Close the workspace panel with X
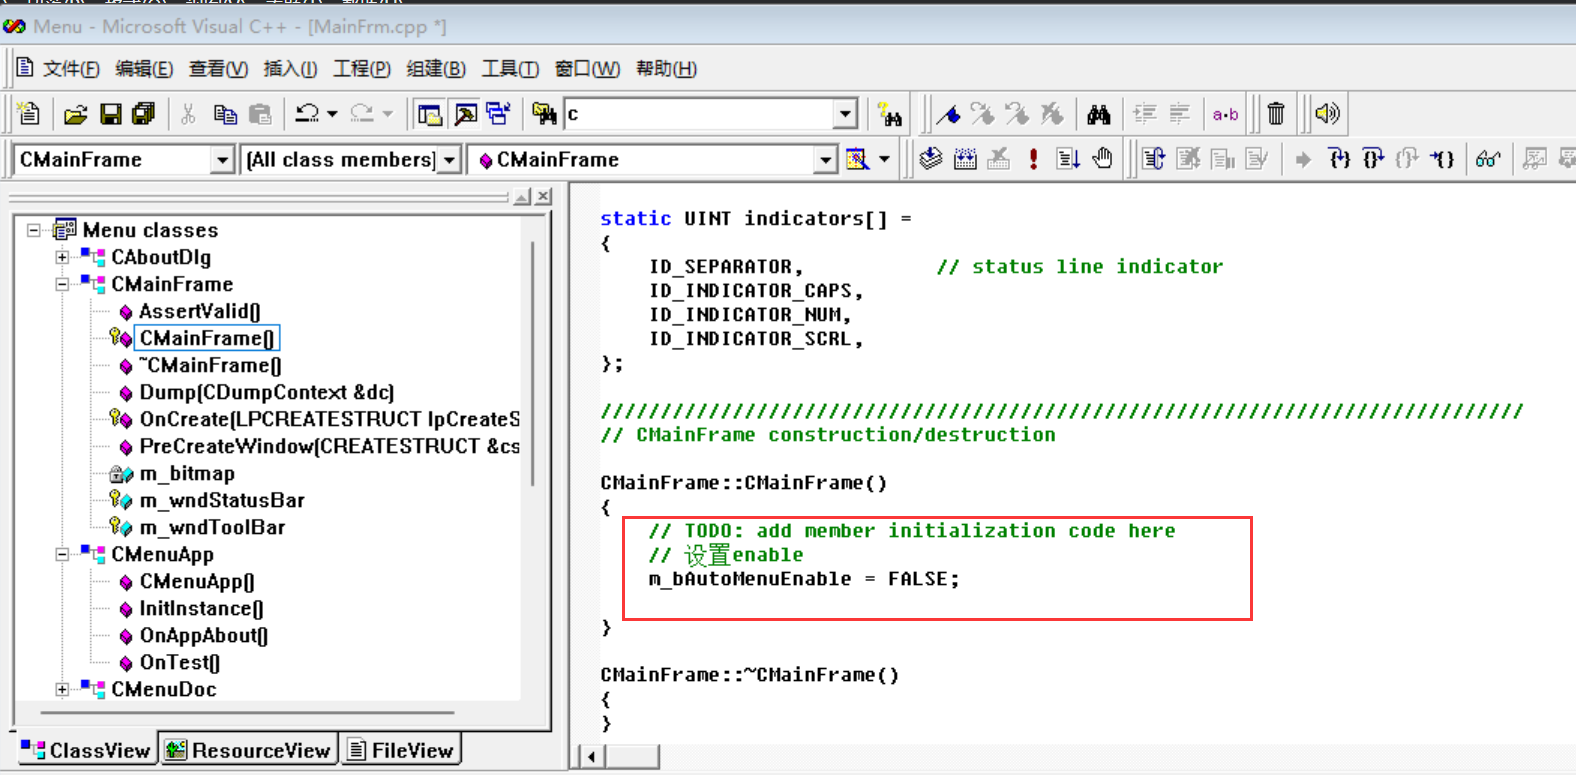The width and height of the screenshot is (1576, 775). 543,197
